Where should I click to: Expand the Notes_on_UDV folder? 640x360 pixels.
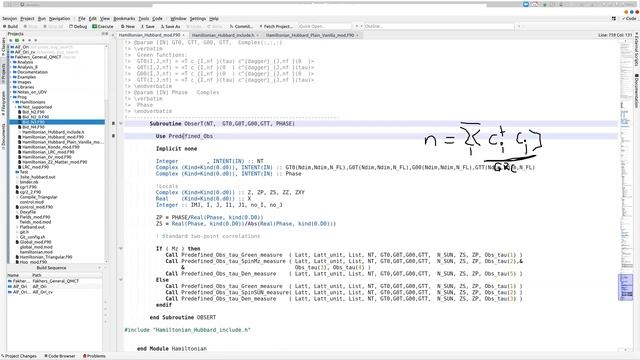(x=11, y=92)
